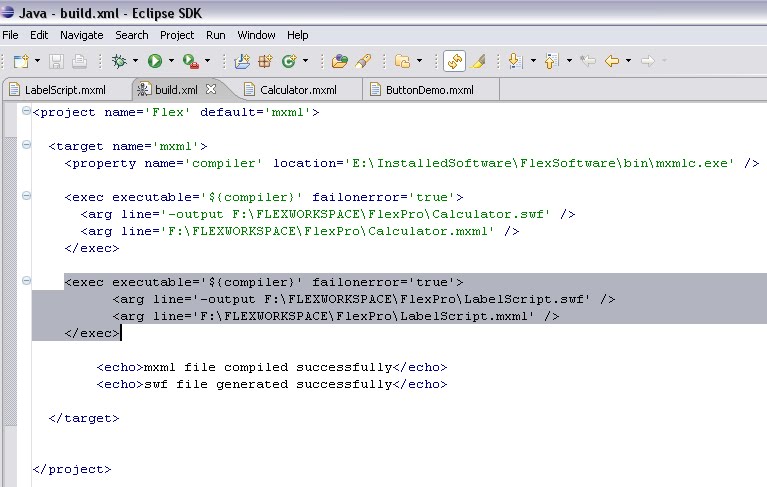Open the New Java Class dropdown arrow
The height and width of the screenshot is (487, 767).
tap(306, 61)
